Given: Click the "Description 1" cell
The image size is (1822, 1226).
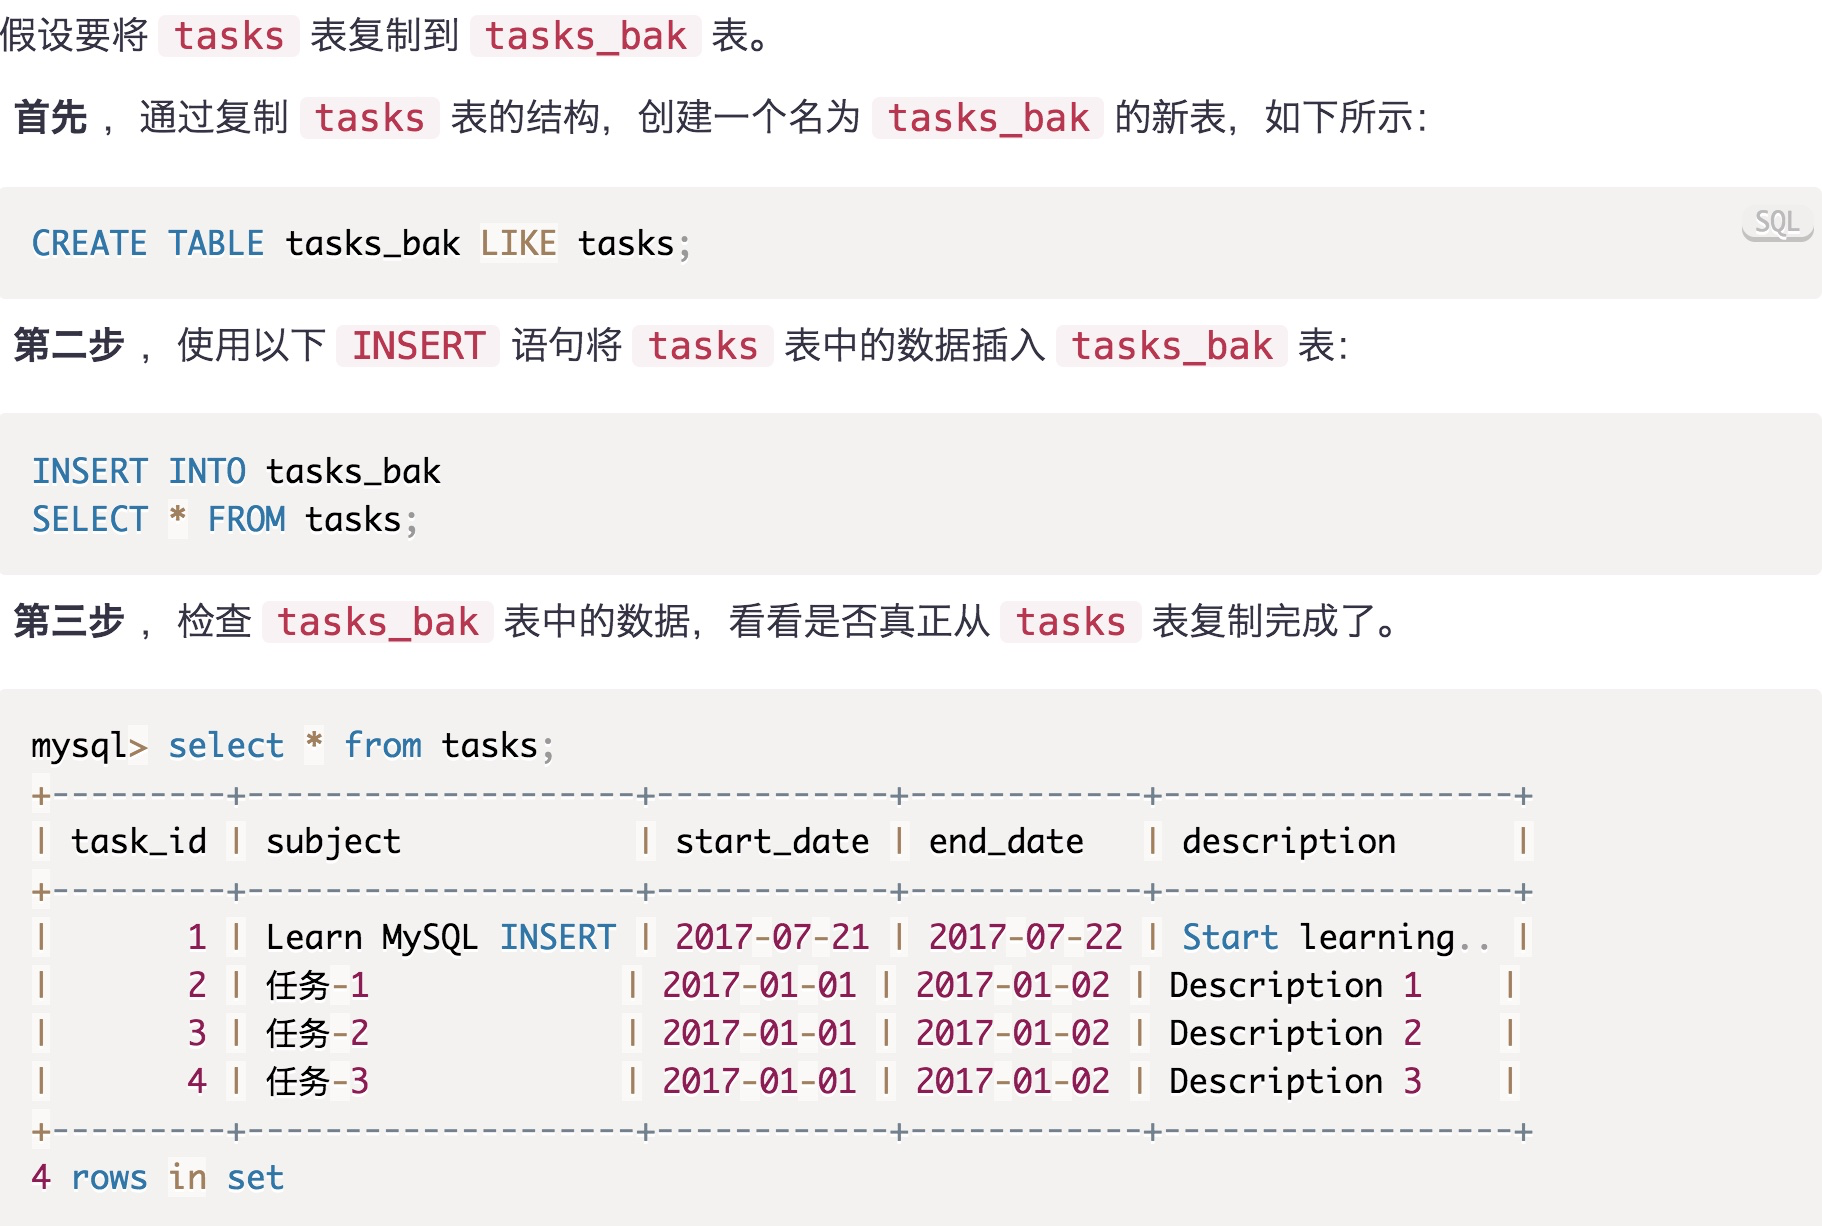Looking at the screenshot, I should 1295,985.
